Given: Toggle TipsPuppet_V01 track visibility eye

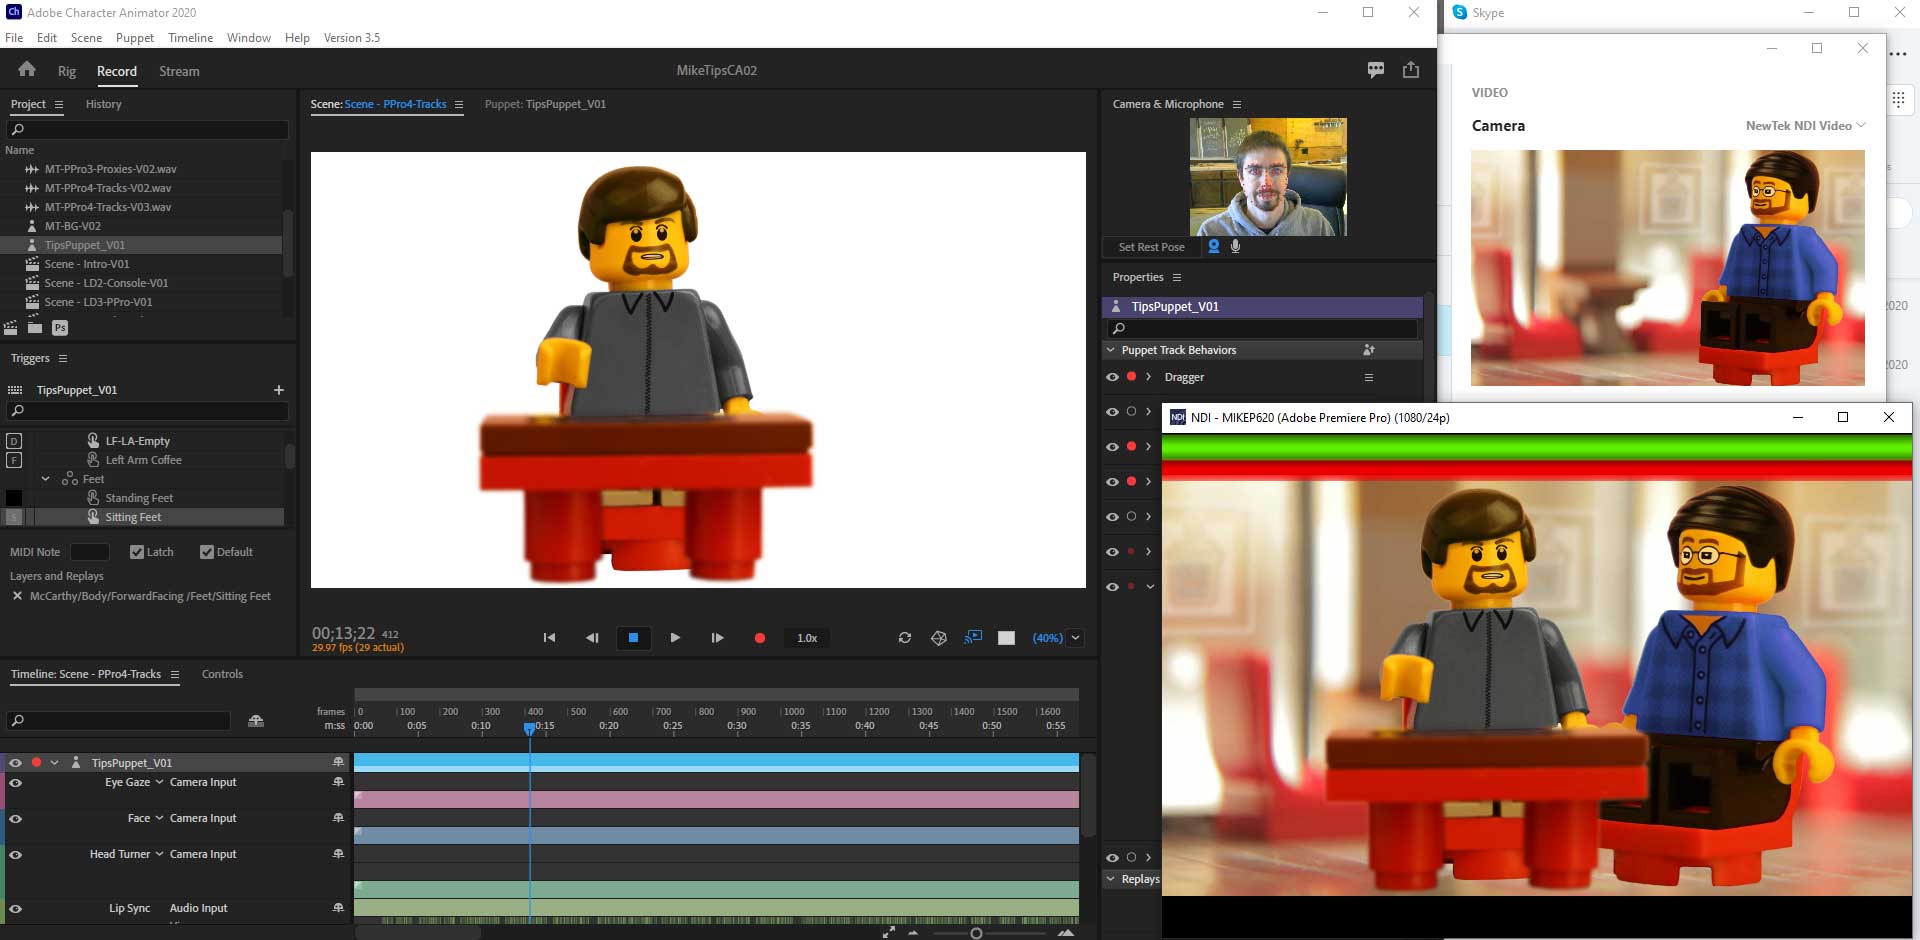Looking at the screenshot, I should coord(15,762).
